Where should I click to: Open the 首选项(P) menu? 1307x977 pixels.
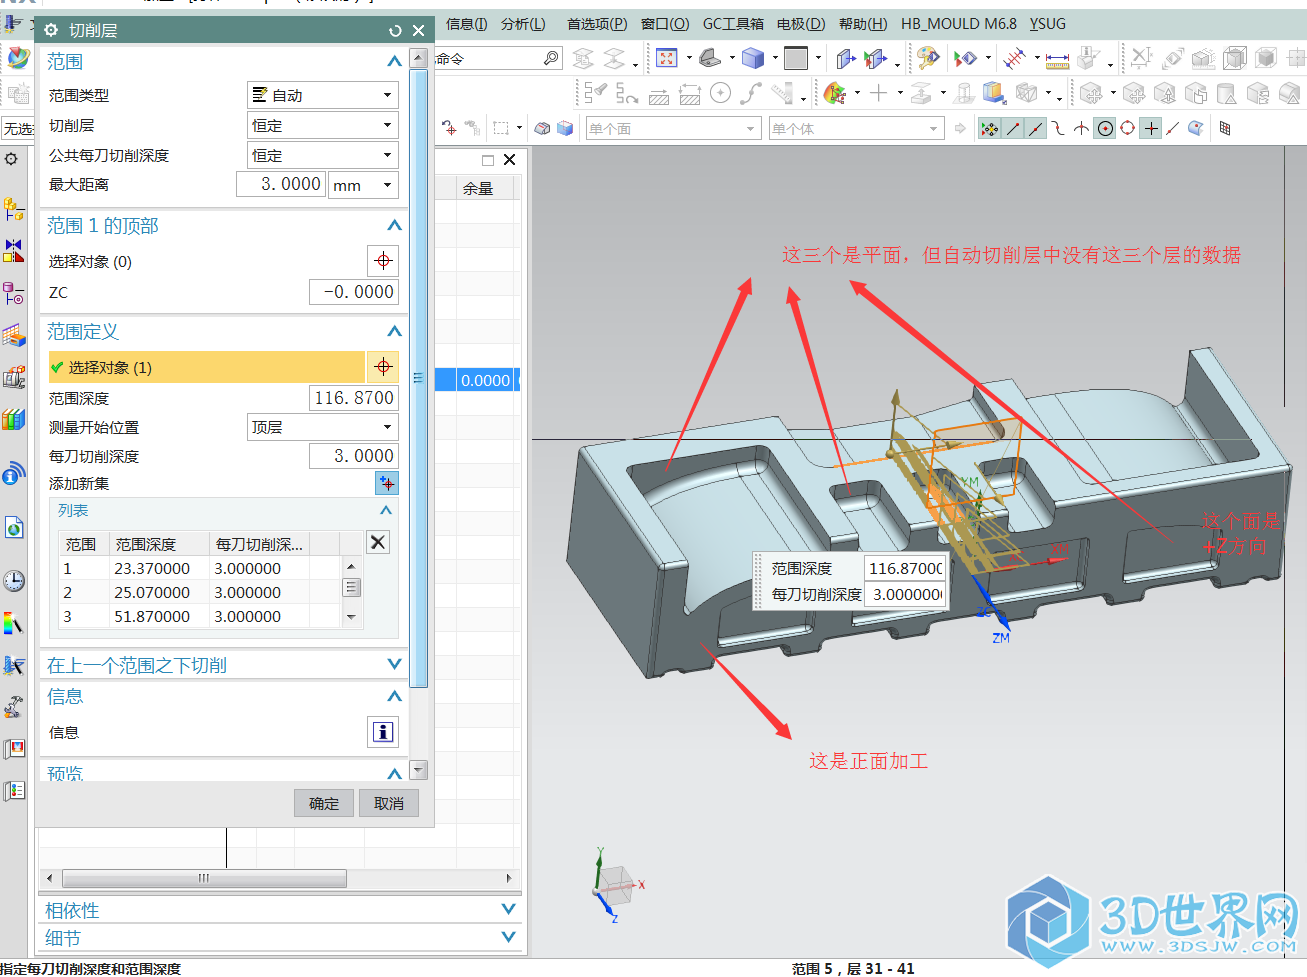point(597,24)
